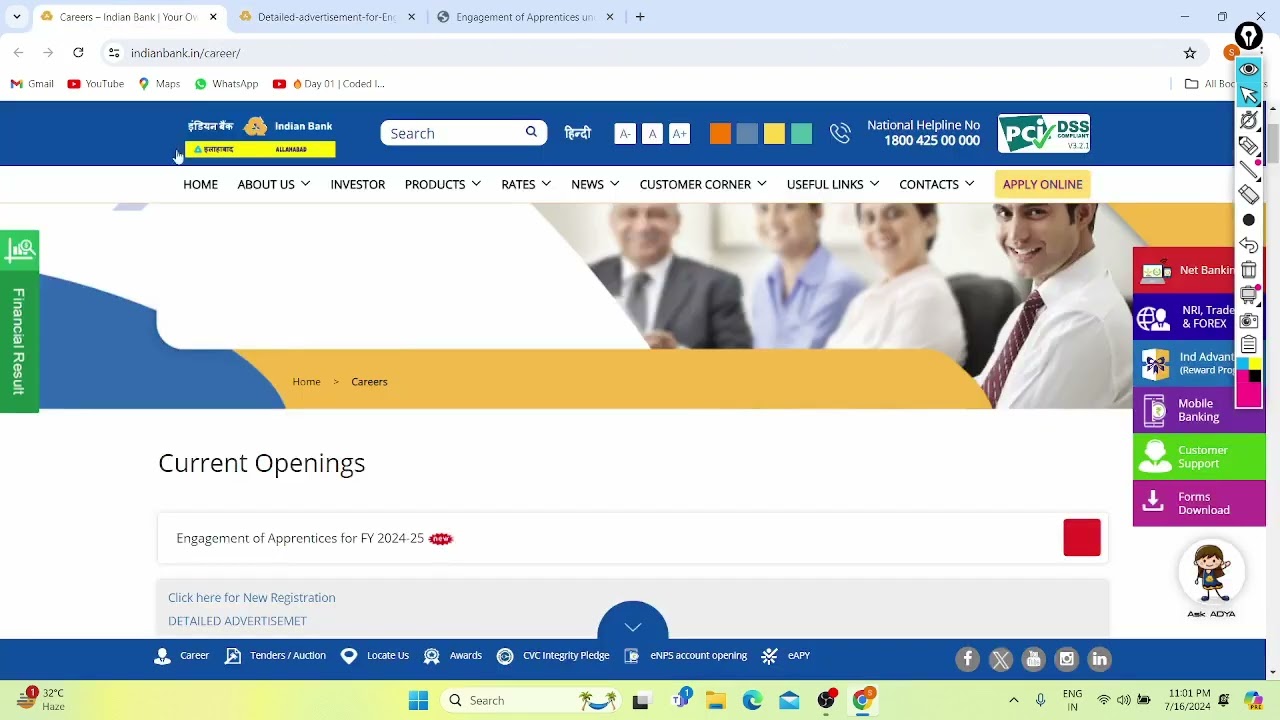Open the Financial Result side tab

pos(19,320)
